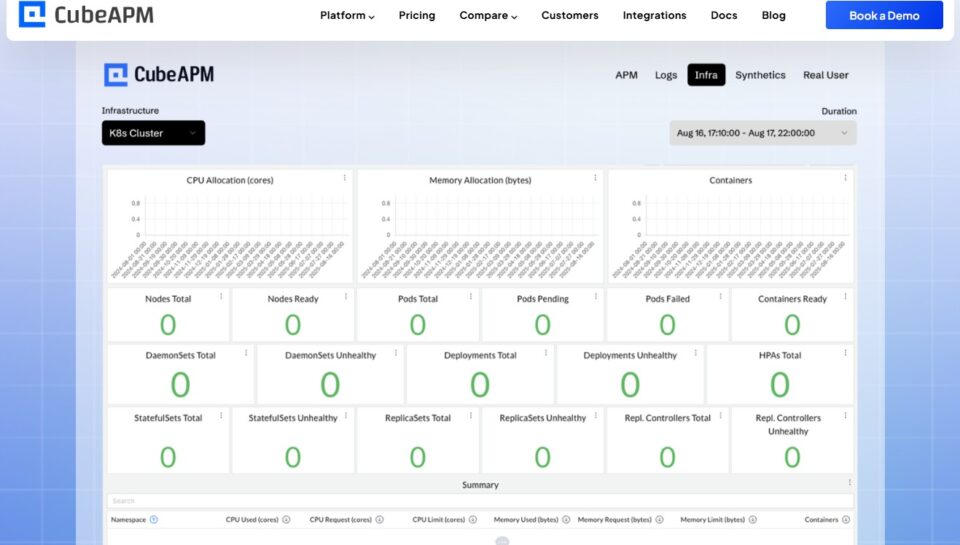
Task: Open options menu for ReplicaSets Total tile
Action: pyautogui.click(x=471, y=415)
